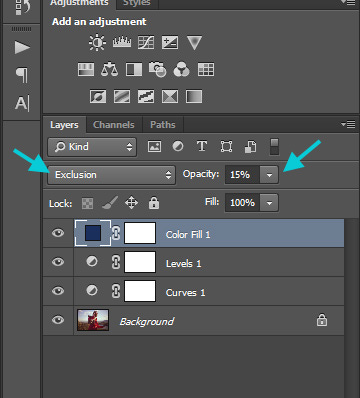Image resolution: width=360 pixels, height=398 pixels.
Task: Switch to the Channels tab
Action: (x=114, y=125)
